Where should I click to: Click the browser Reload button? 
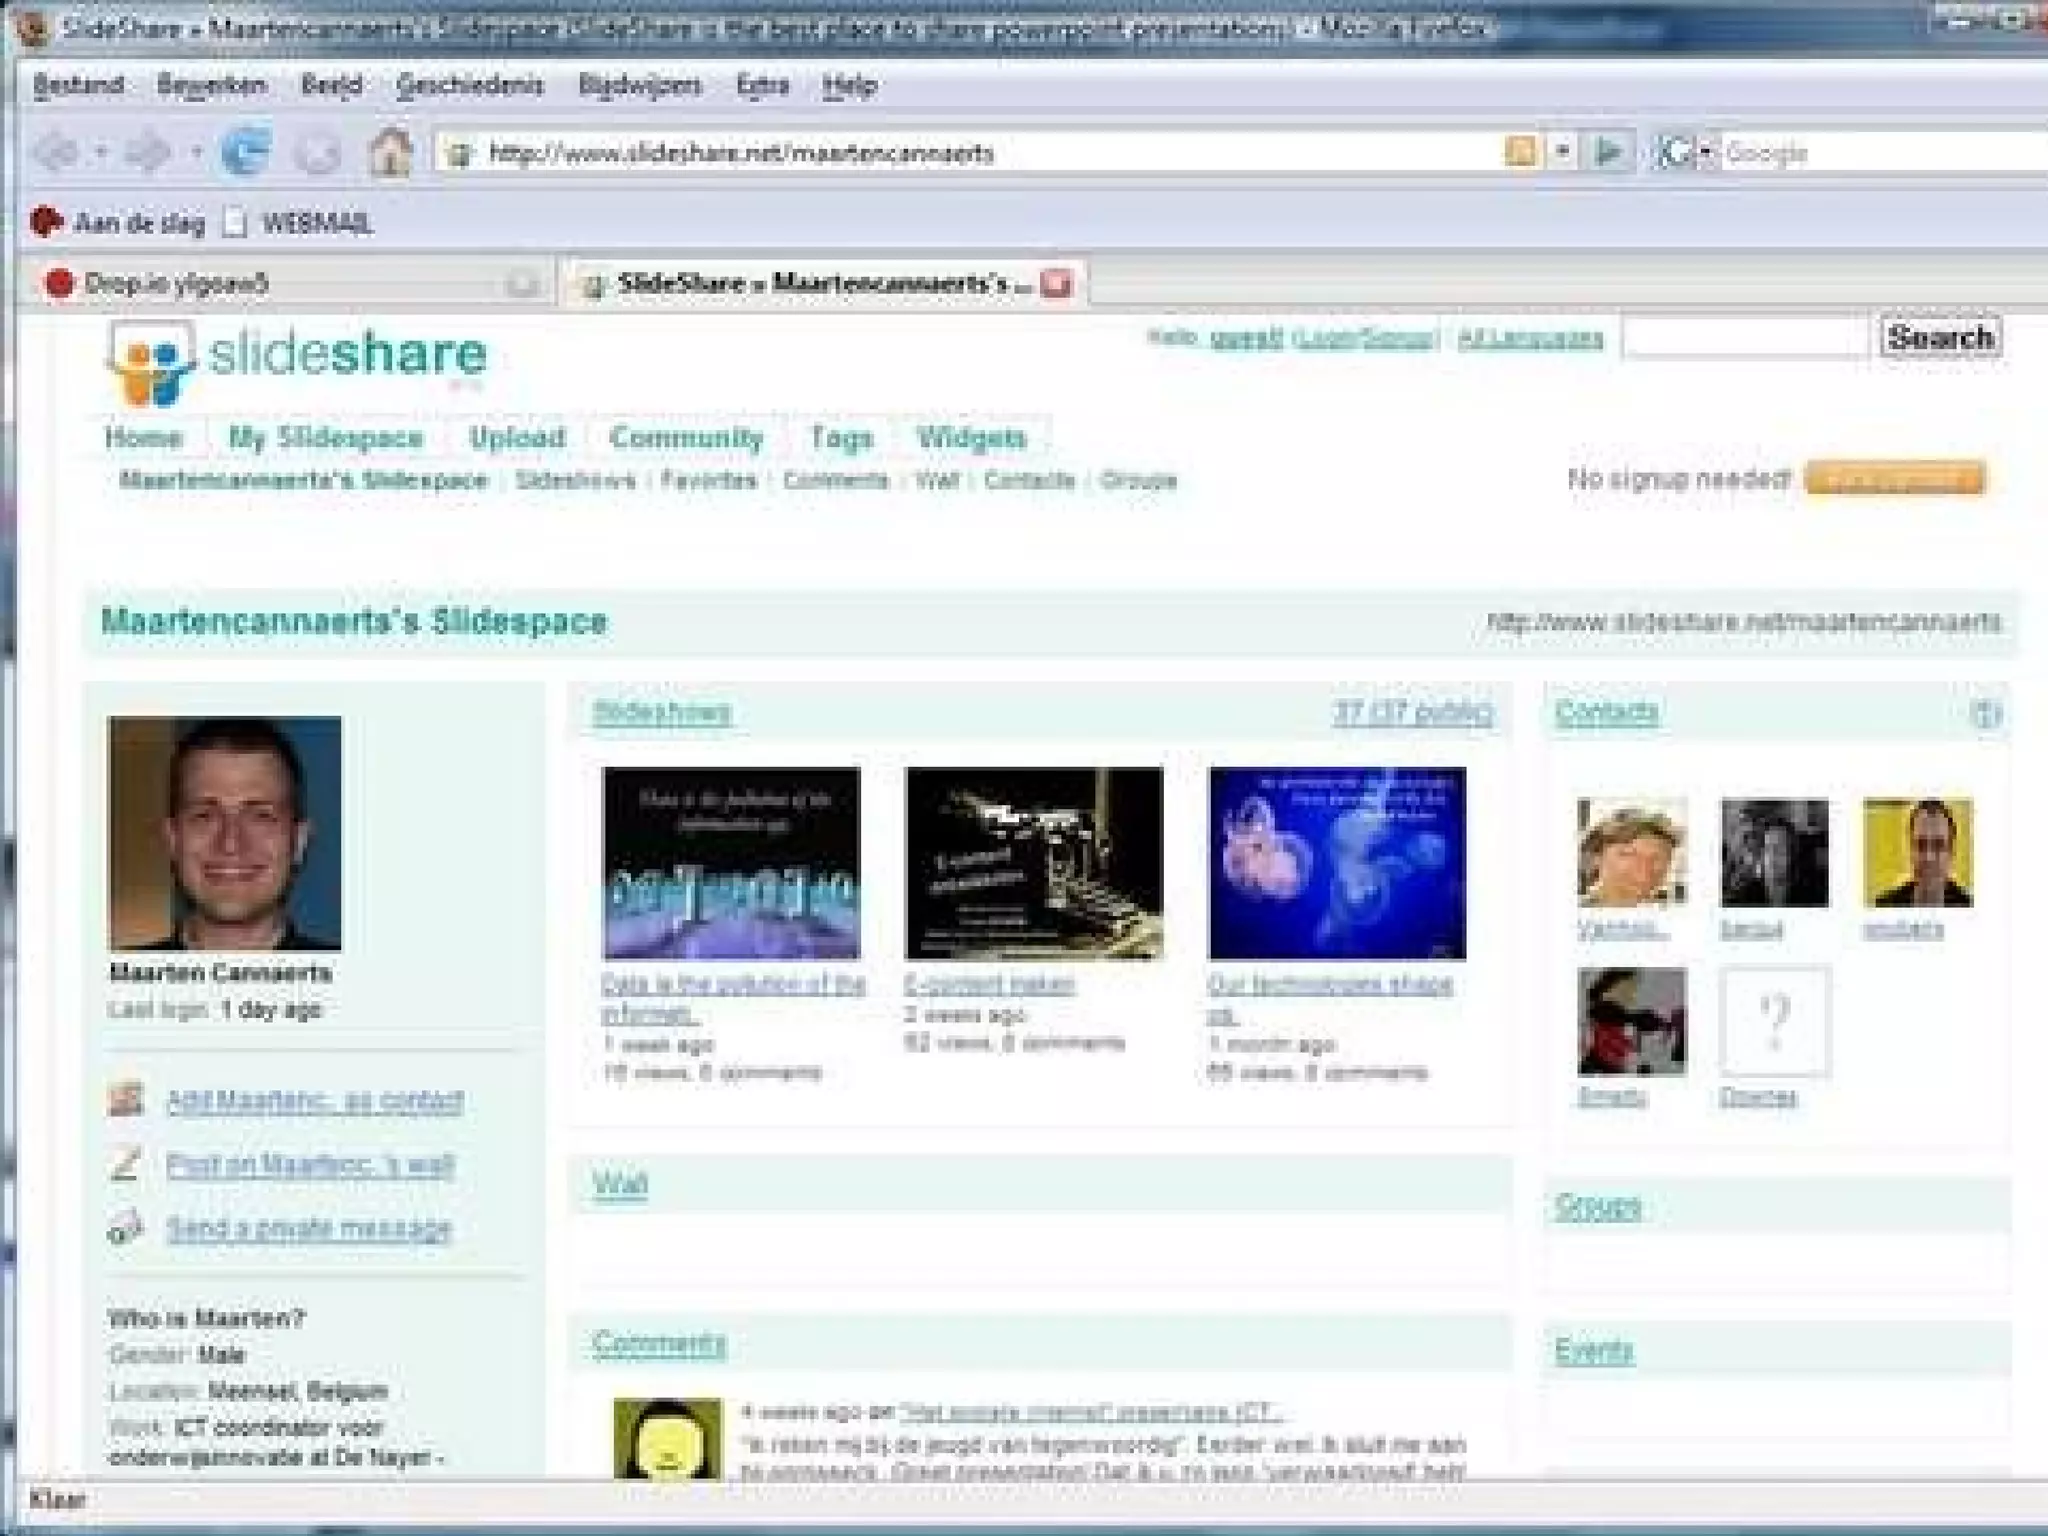click(x=245, y=153)
